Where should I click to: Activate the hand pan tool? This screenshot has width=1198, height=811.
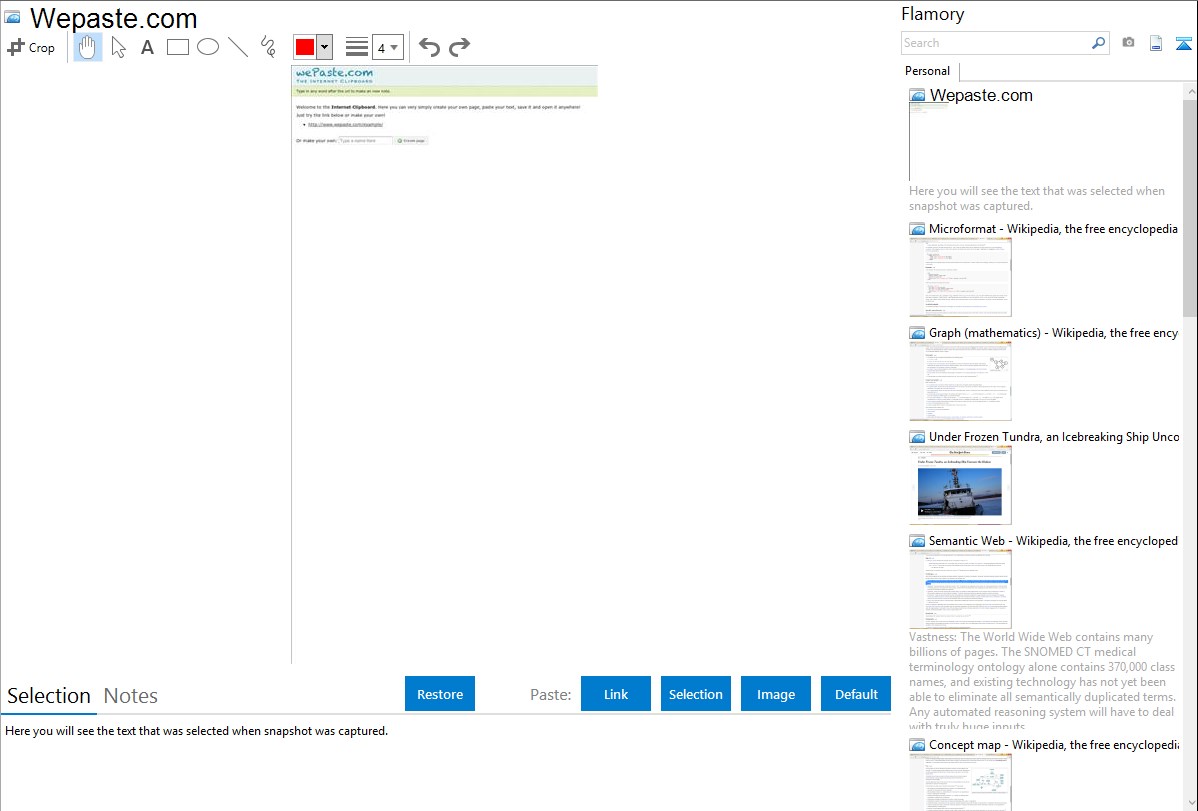pyautogui.click(x=88, y=47)
